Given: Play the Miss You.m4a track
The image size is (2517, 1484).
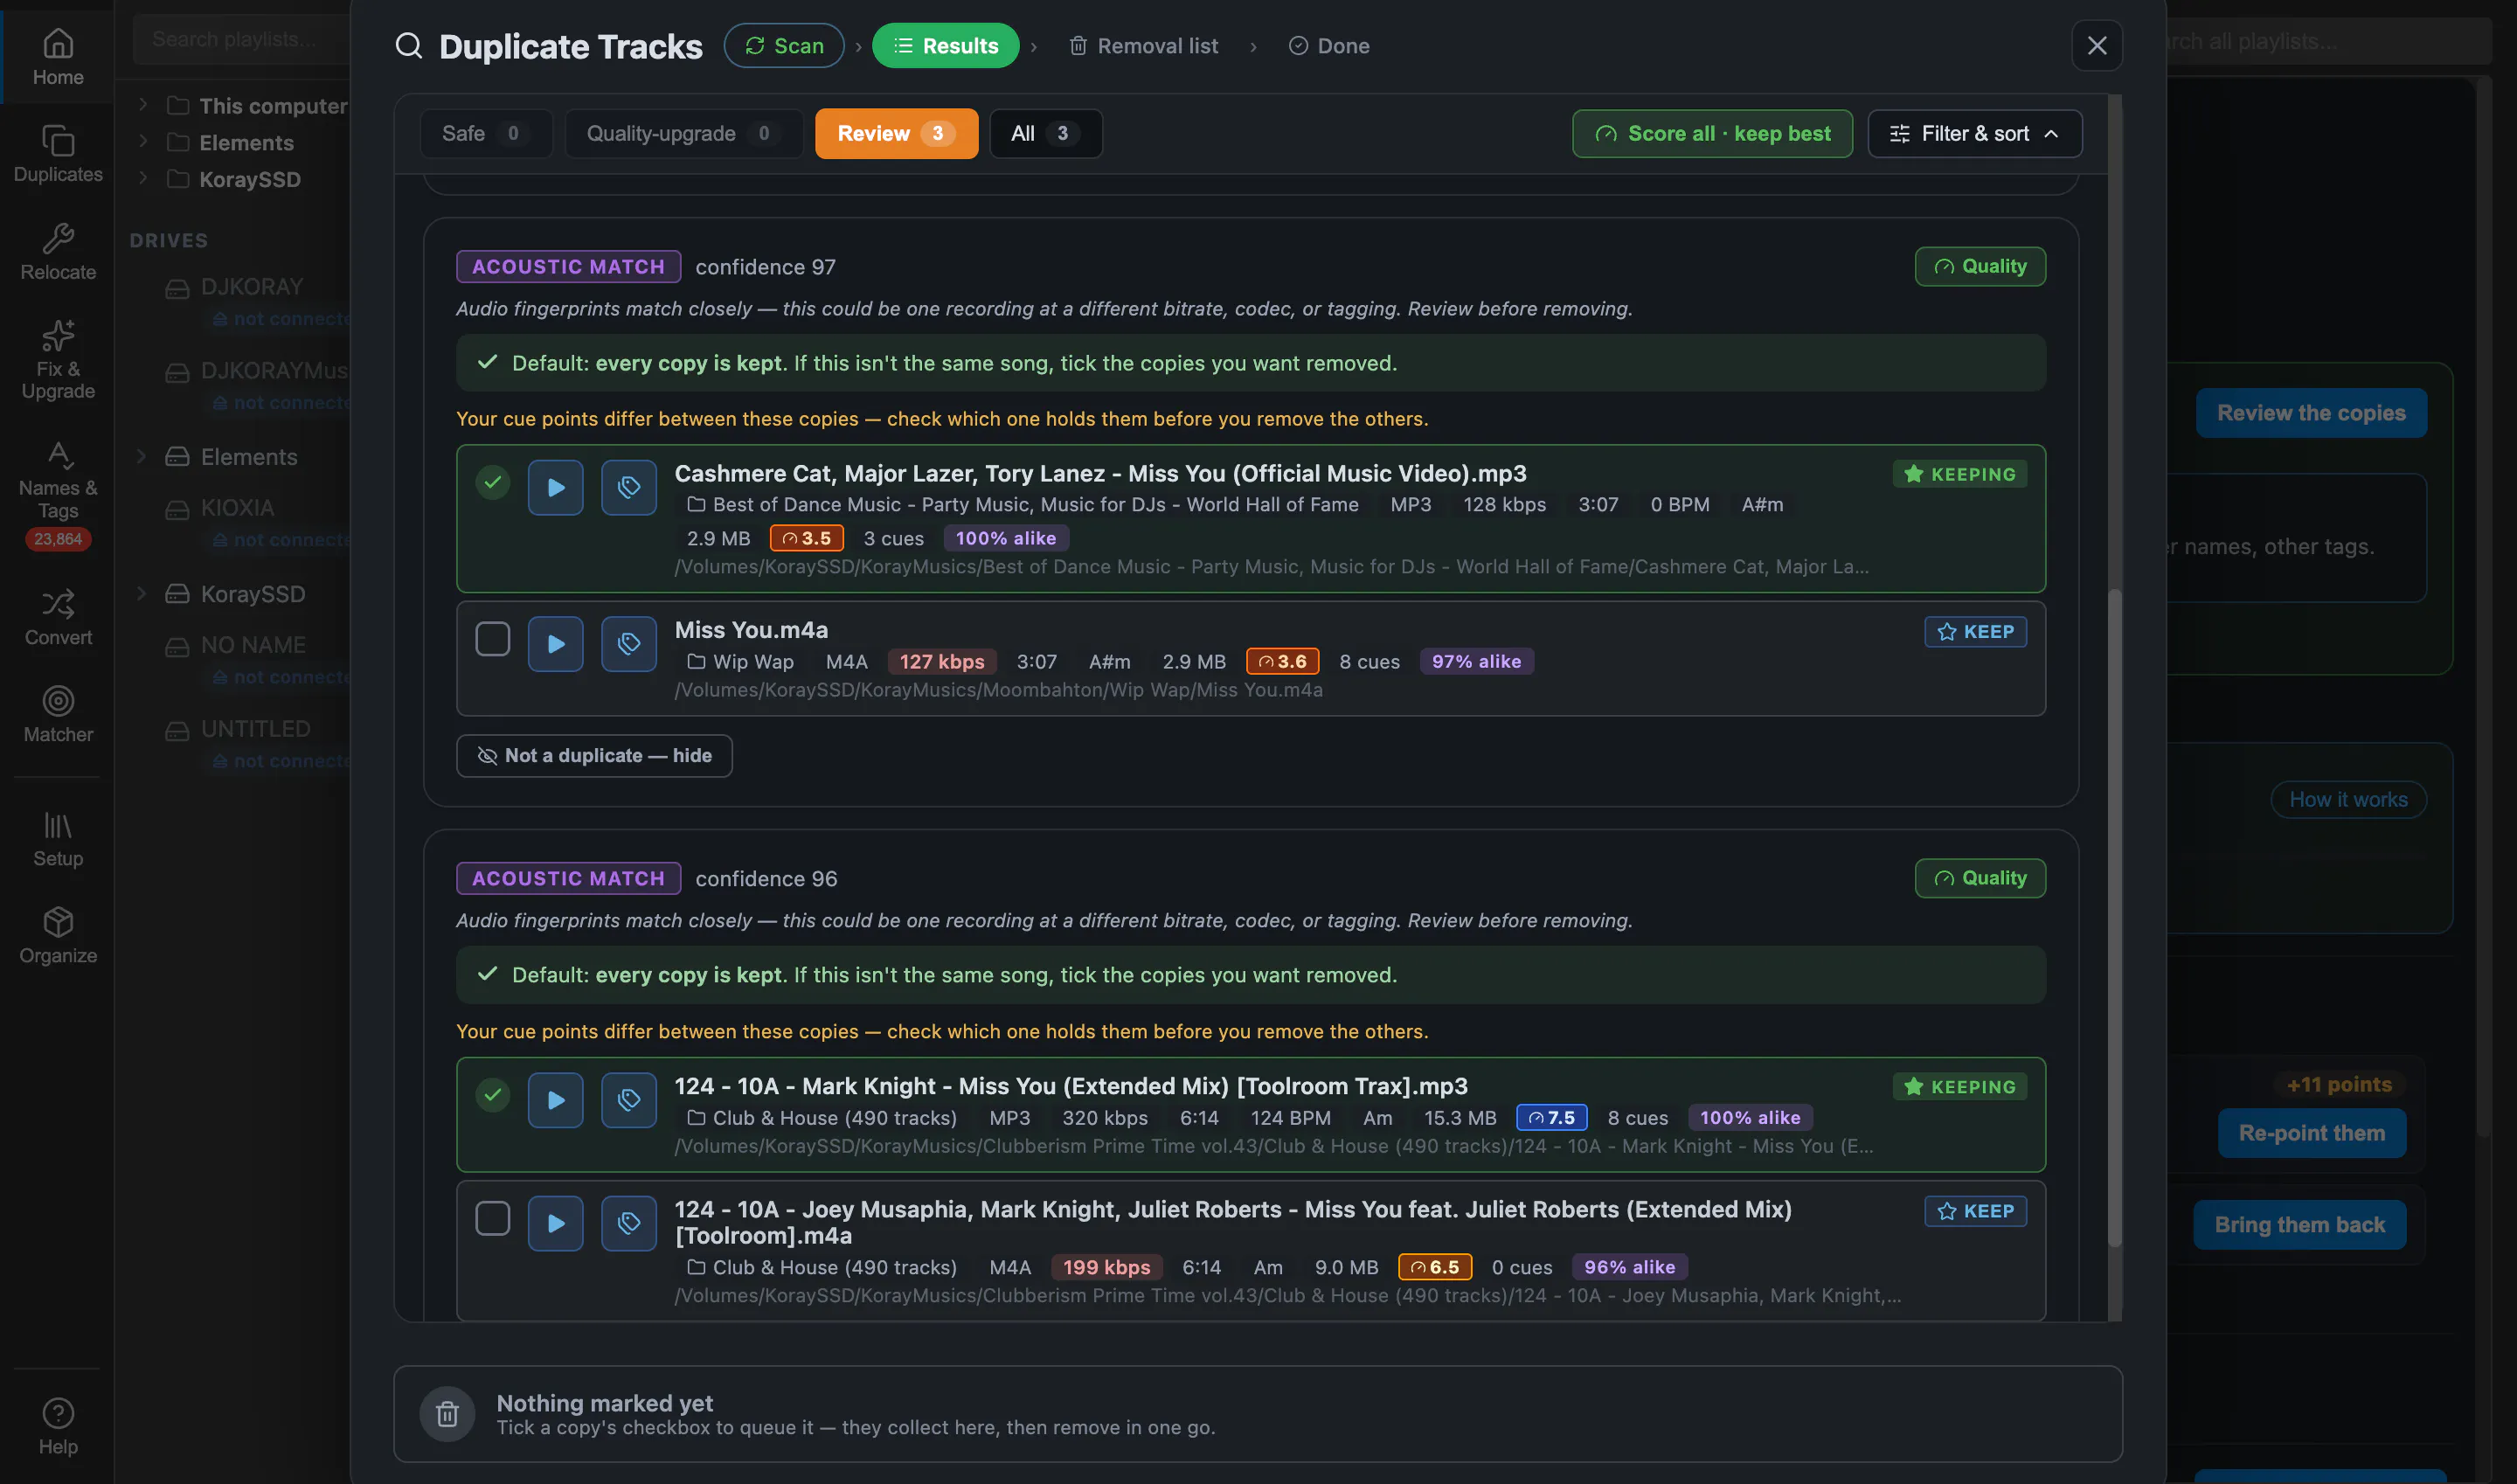Looking at the screenshot, I should (x=555, y=643).
